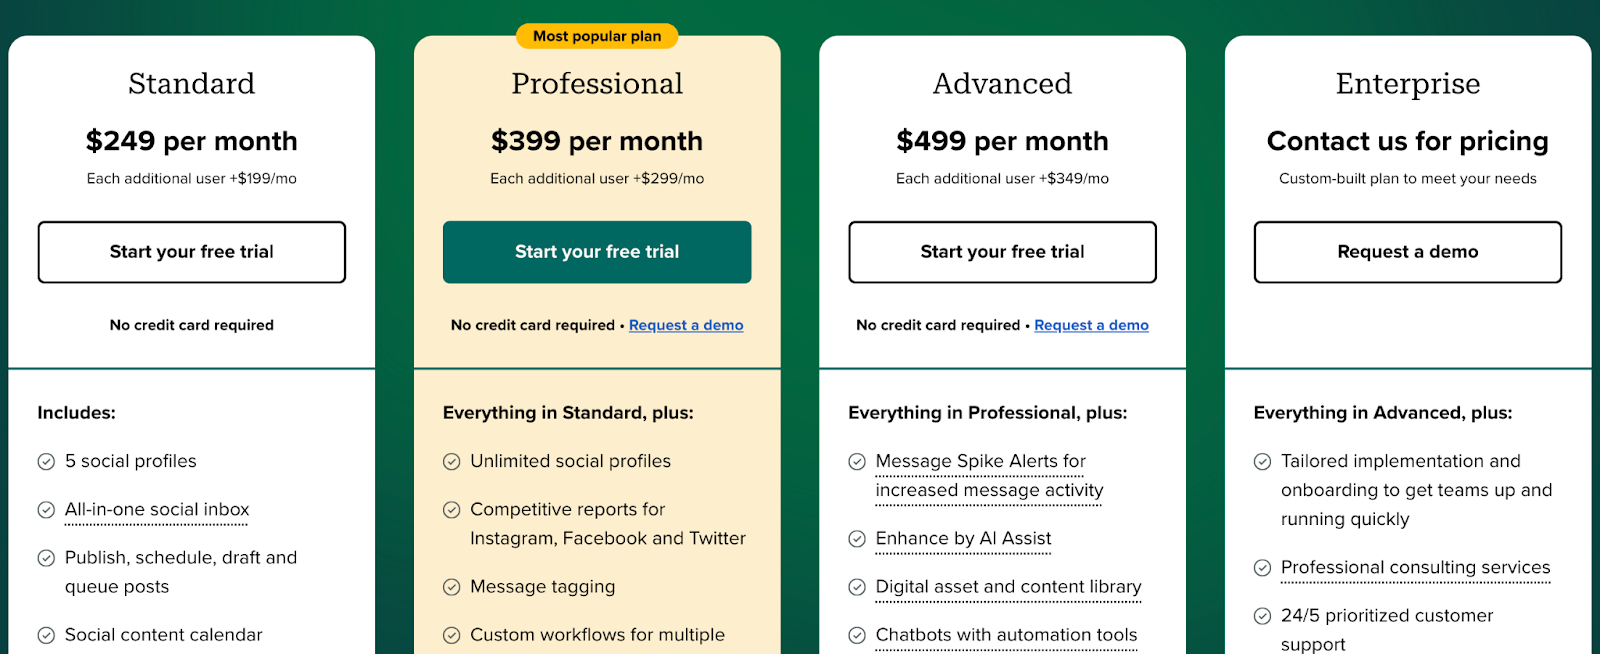Click checkmark icon beside Enhance by AI Assist
The image size is (1600, 654).
click(857, 539)
